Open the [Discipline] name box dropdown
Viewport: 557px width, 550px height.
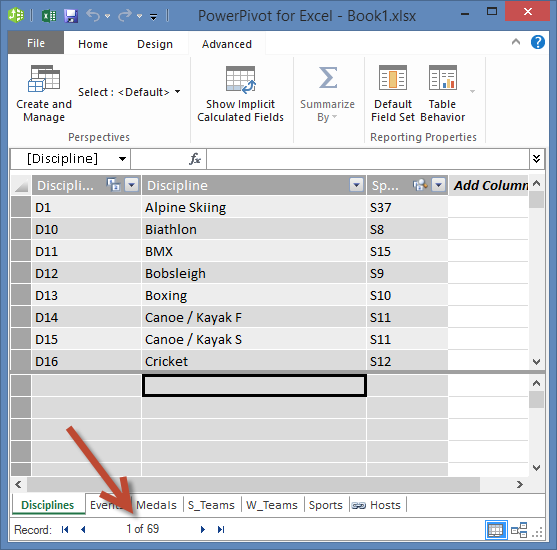[122, 159]
